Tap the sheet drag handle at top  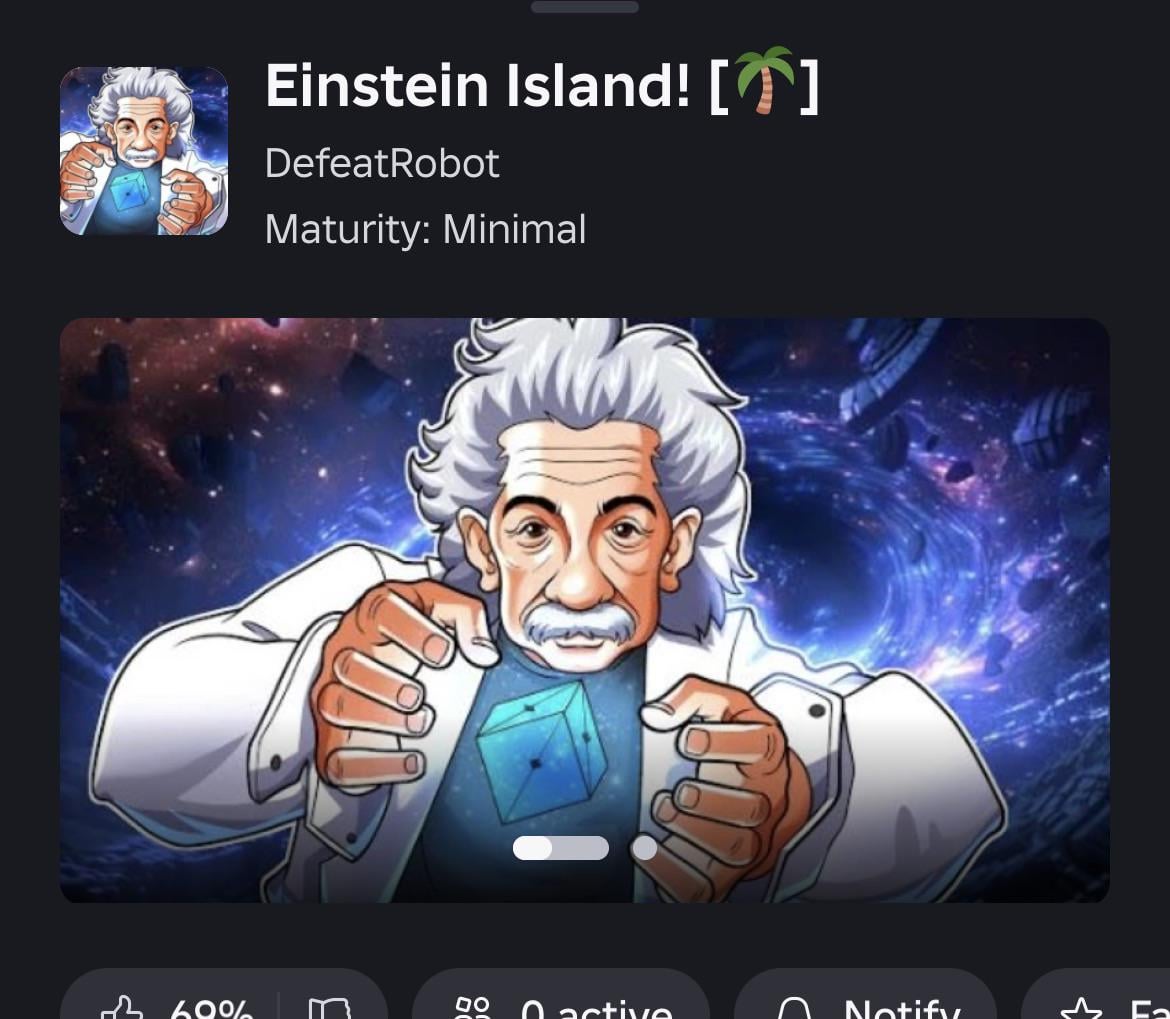584,7
